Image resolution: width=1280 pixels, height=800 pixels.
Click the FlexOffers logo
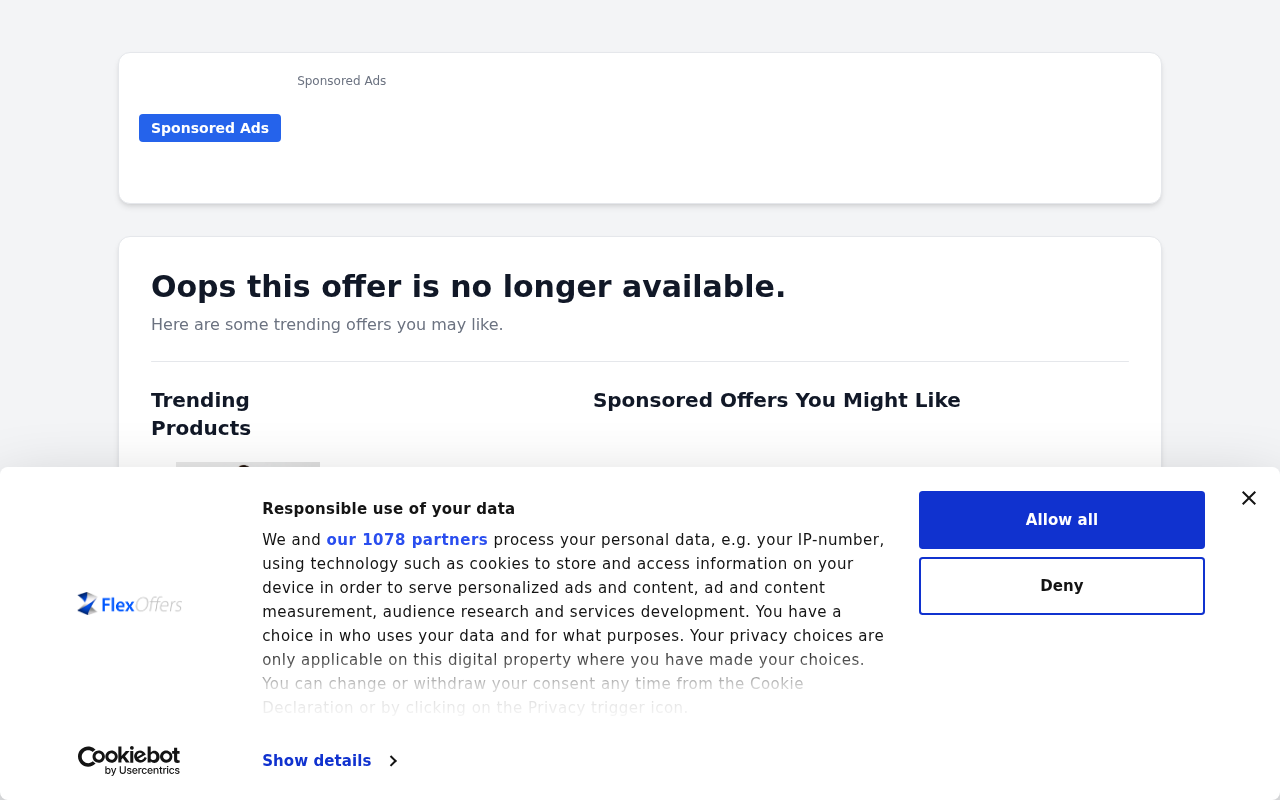click(130, 604)
